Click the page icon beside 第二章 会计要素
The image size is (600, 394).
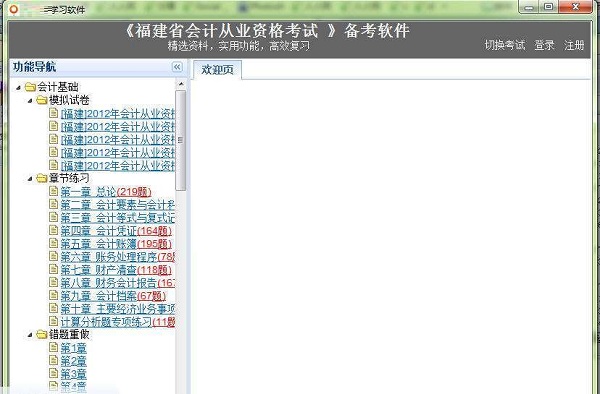(54, 204)
